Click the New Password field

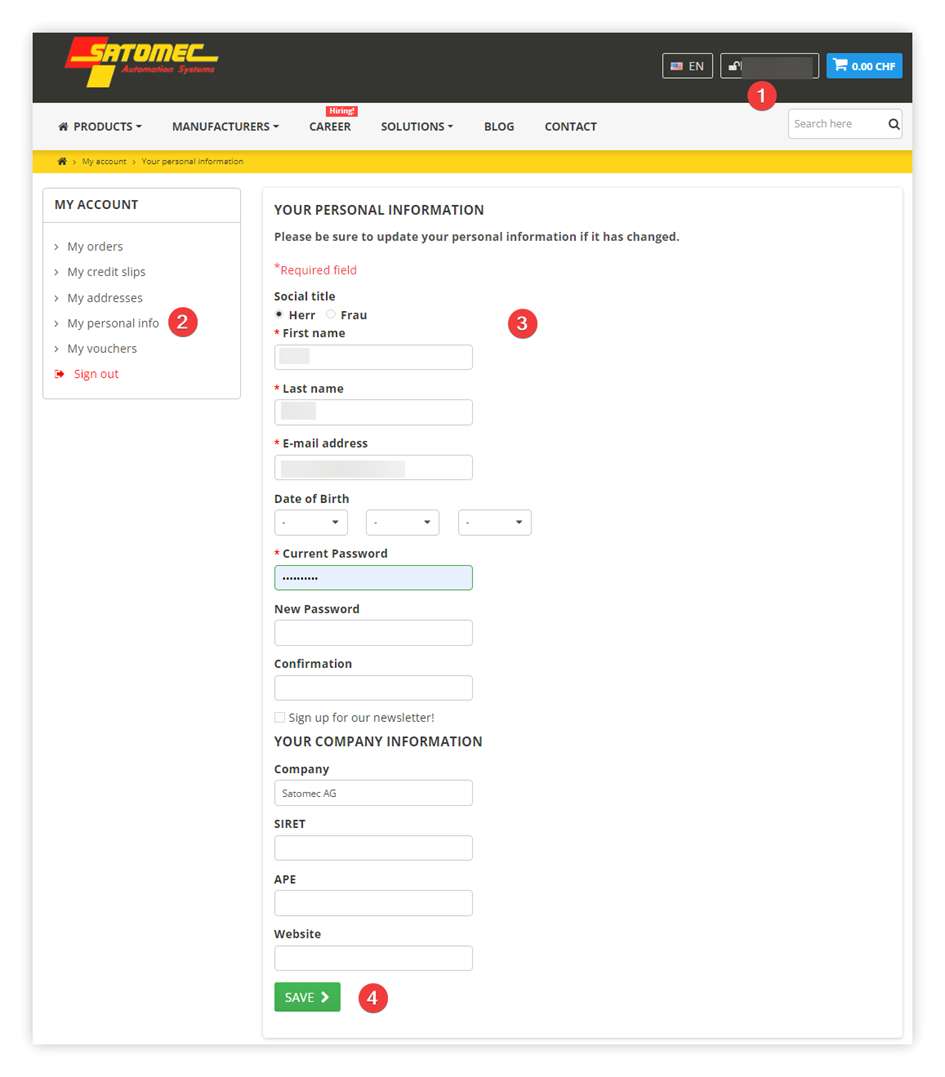pos(373,633)
